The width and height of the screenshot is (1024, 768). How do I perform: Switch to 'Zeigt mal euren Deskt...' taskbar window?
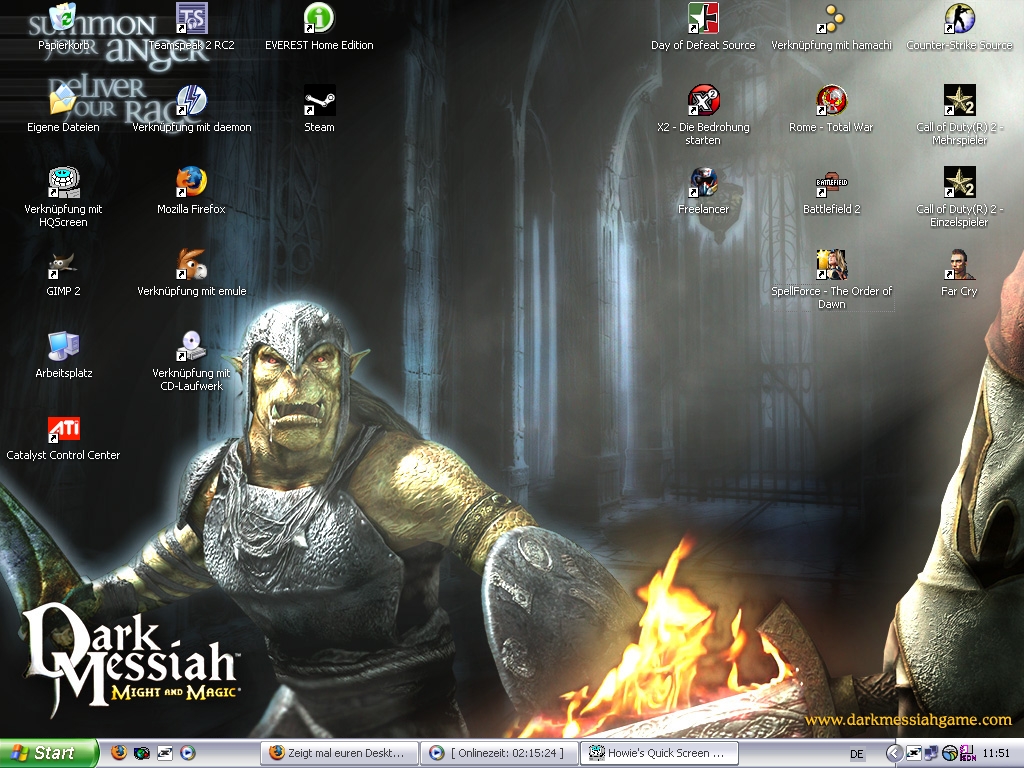[x=338, y=753]
